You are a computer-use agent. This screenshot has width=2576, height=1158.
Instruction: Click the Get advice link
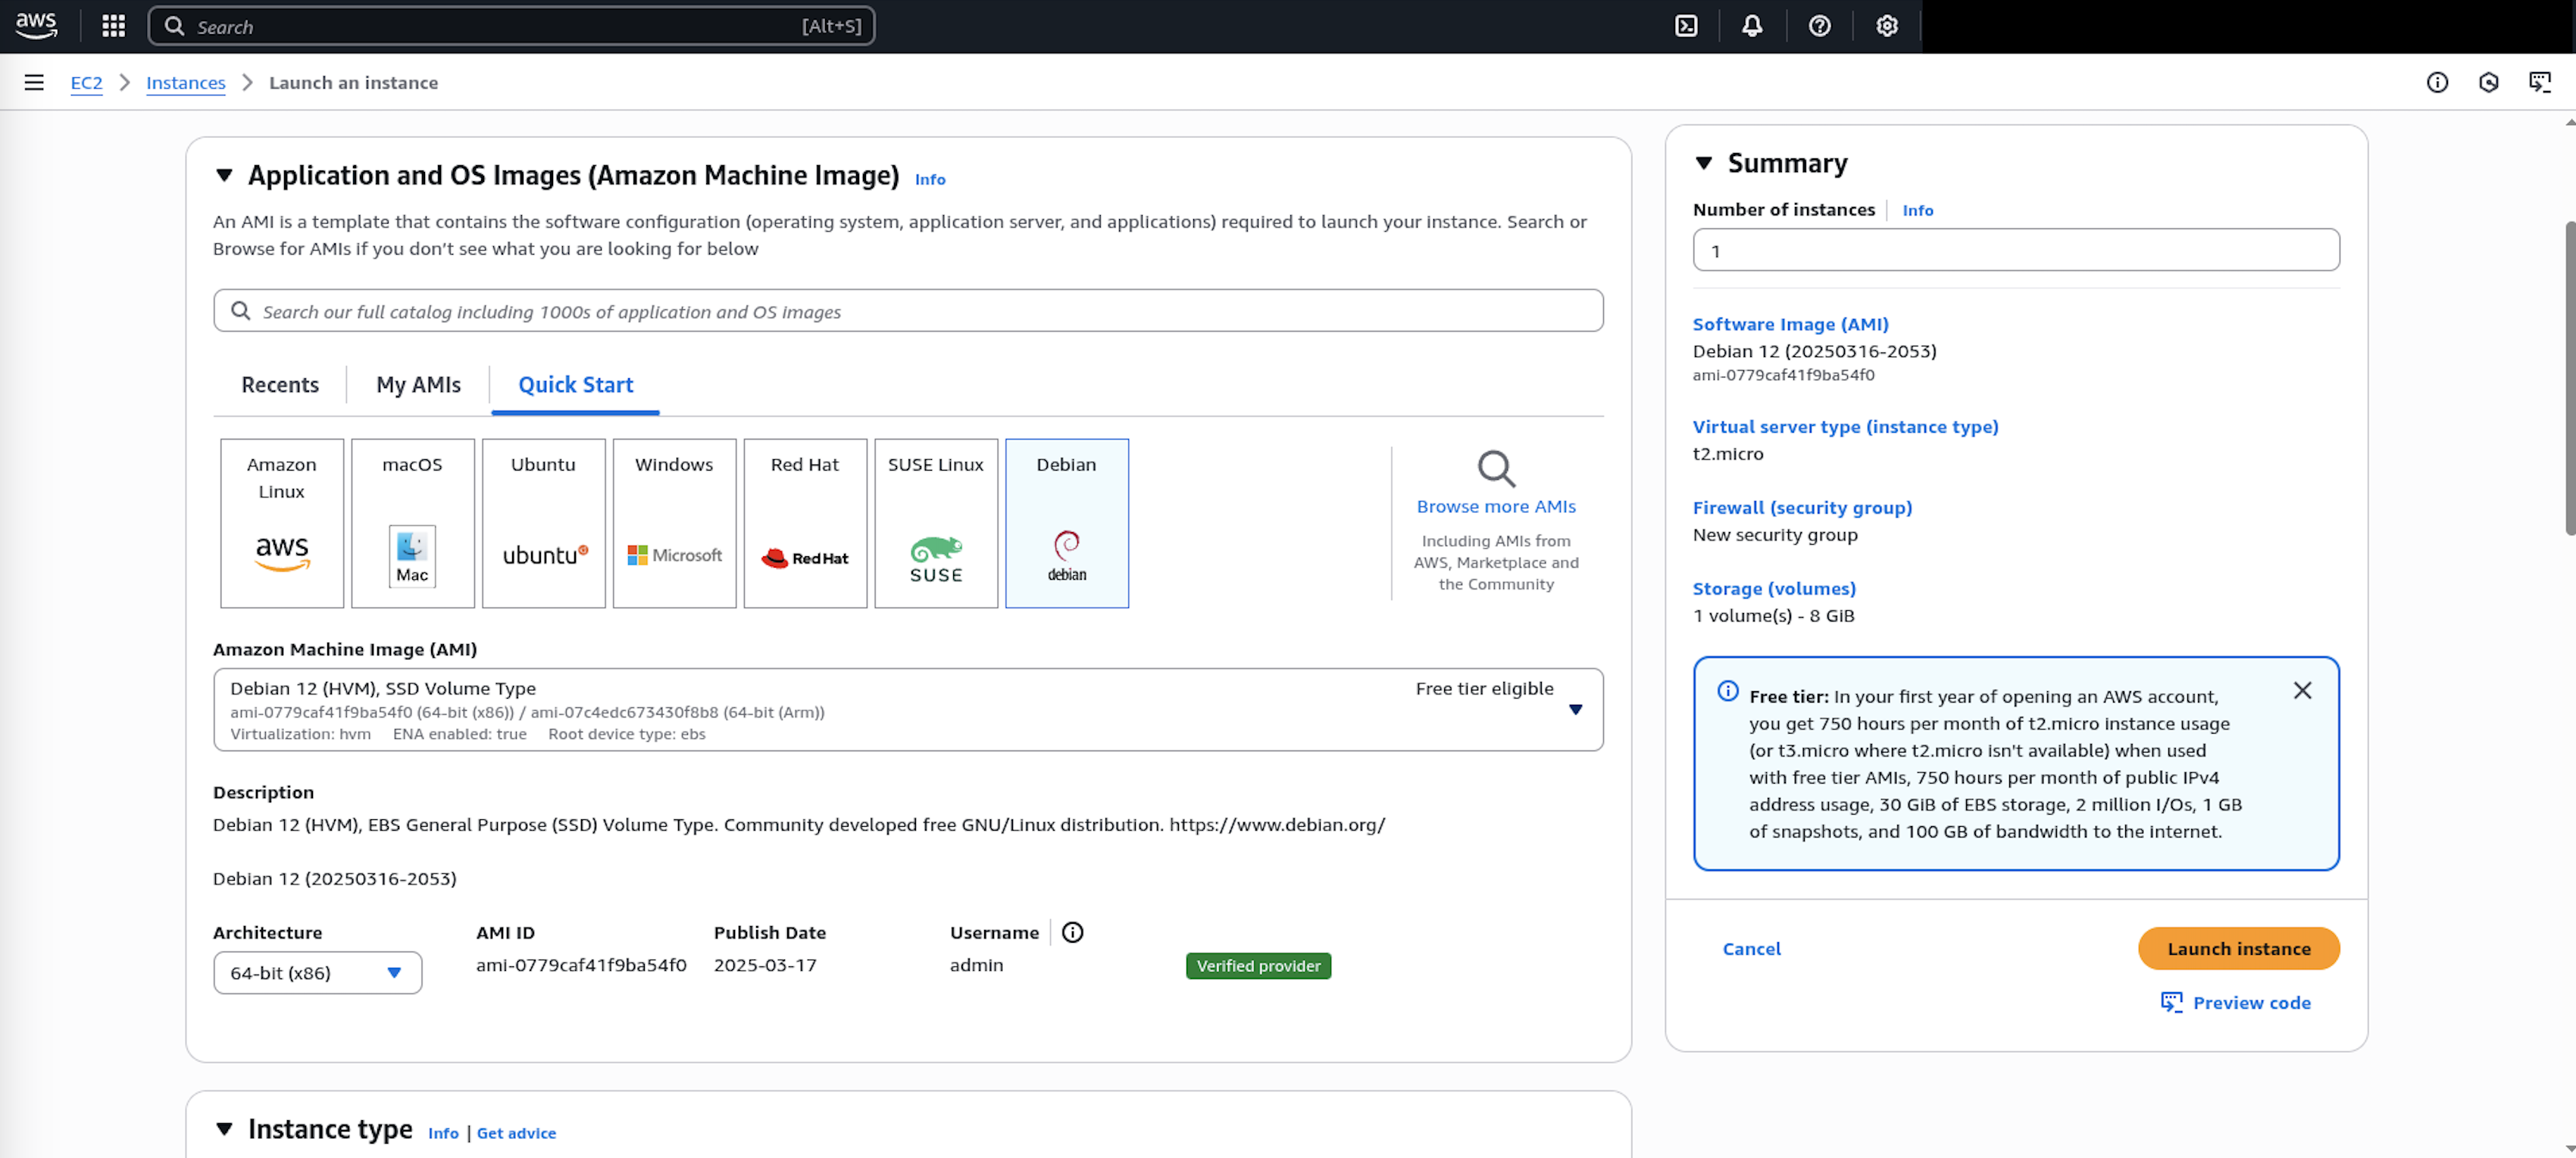click(516, 1133)
